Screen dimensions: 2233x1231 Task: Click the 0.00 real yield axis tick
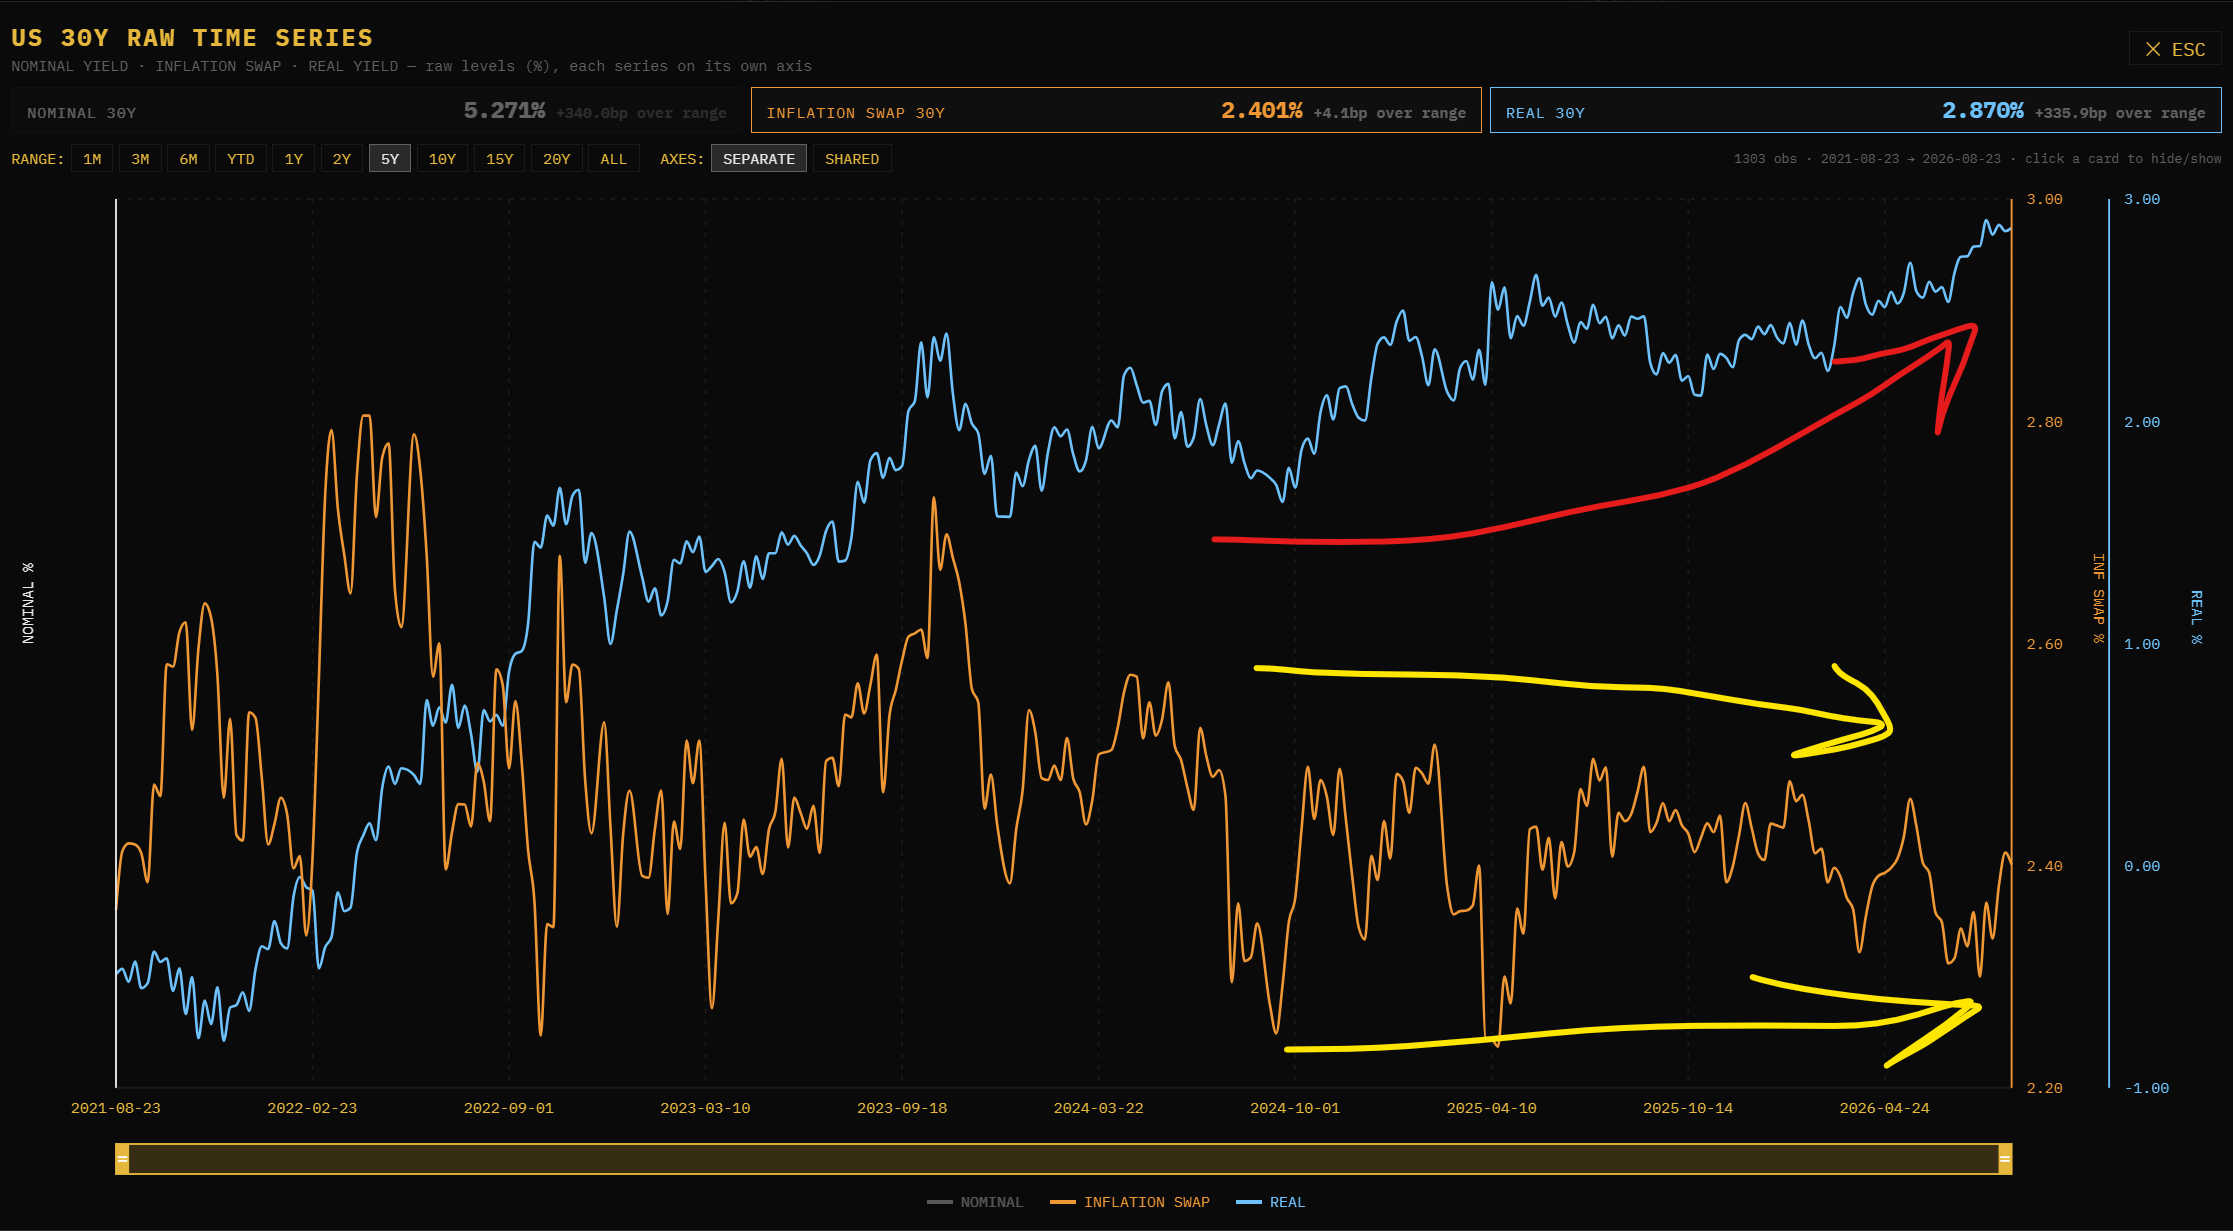(x=2142, y=866)
